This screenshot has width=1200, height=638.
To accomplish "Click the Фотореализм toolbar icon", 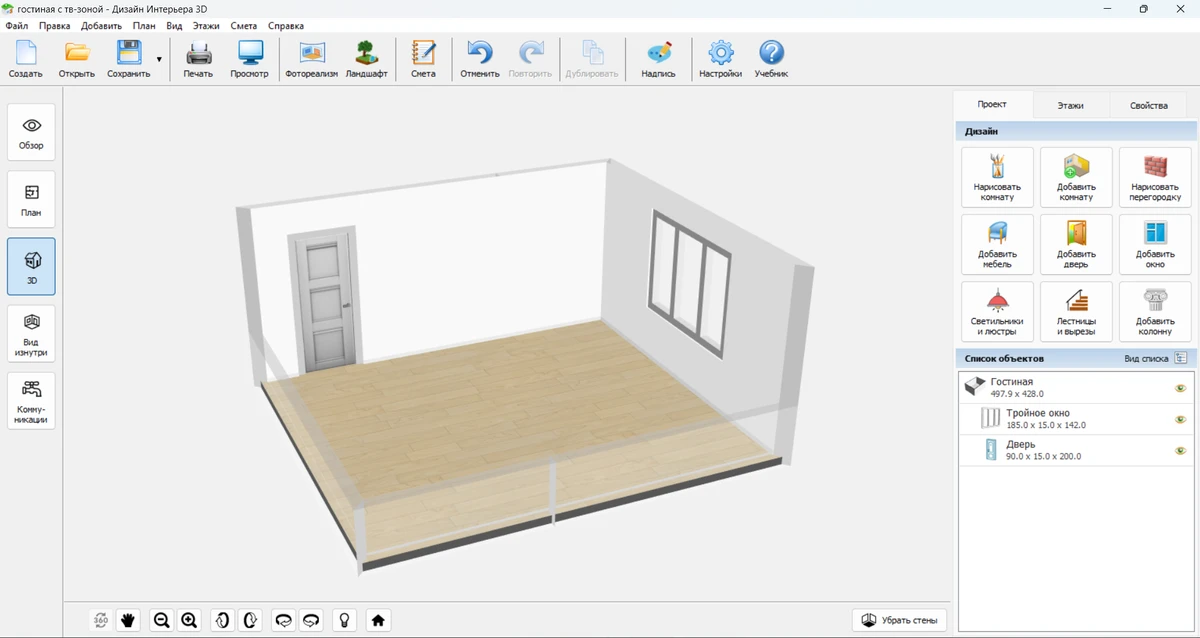I will click(x=311, y=59).
